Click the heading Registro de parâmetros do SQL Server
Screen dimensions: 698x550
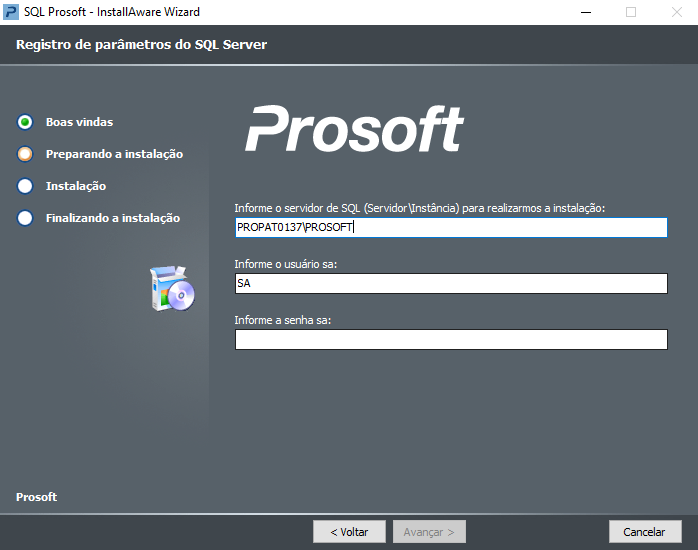tap(142, 44)
